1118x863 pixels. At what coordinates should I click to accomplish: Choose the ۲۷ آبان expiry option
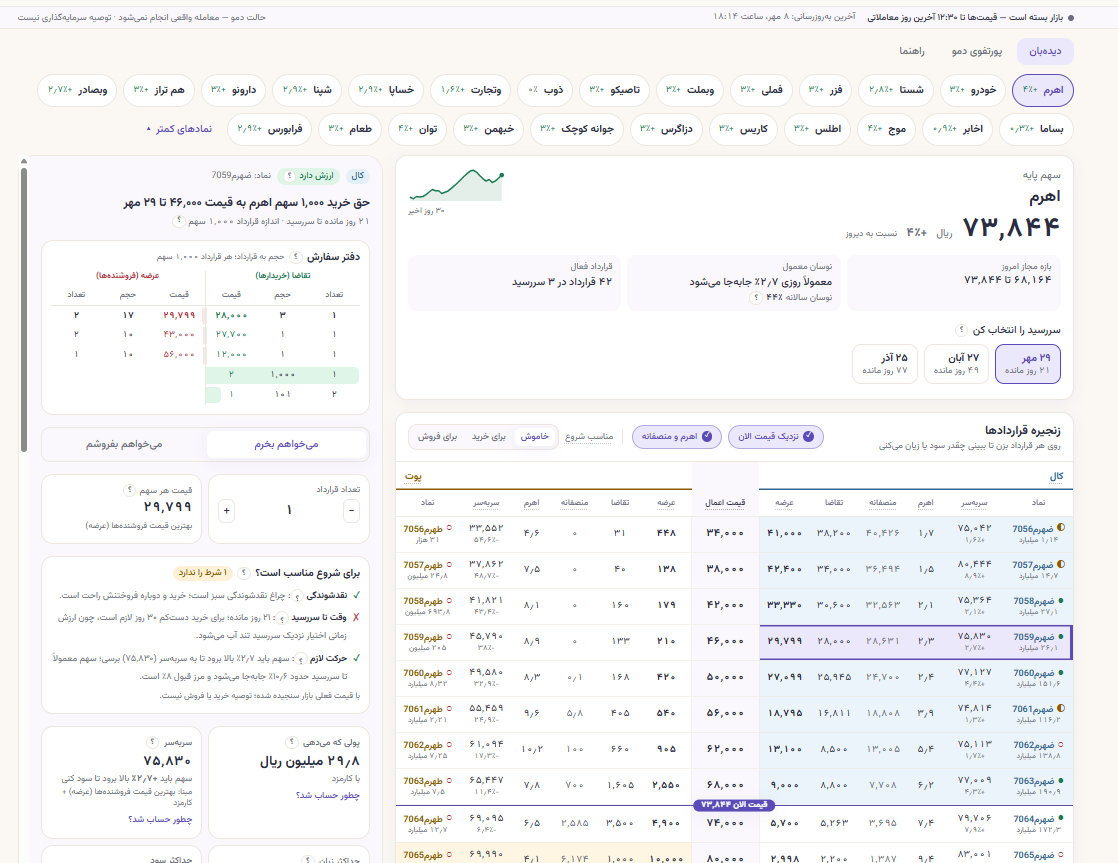coord(956,364)
